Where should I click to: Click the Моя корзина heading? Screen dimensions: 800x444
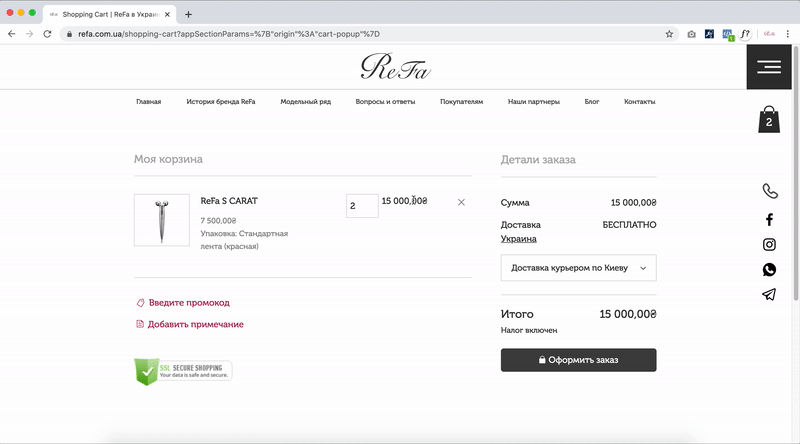coord(168,159)
